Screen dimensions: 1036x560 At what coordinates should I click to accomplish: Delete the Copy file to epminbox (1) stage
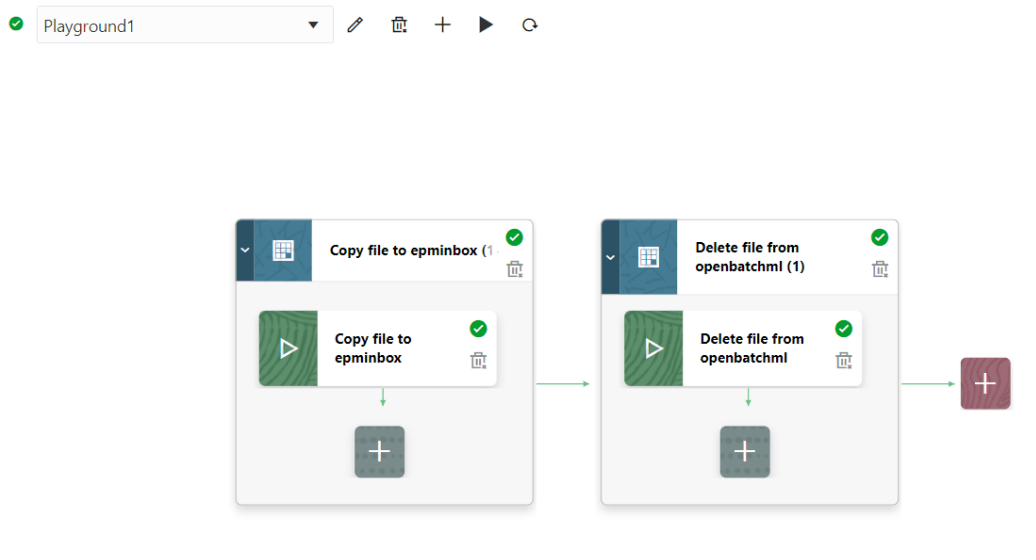514,269
